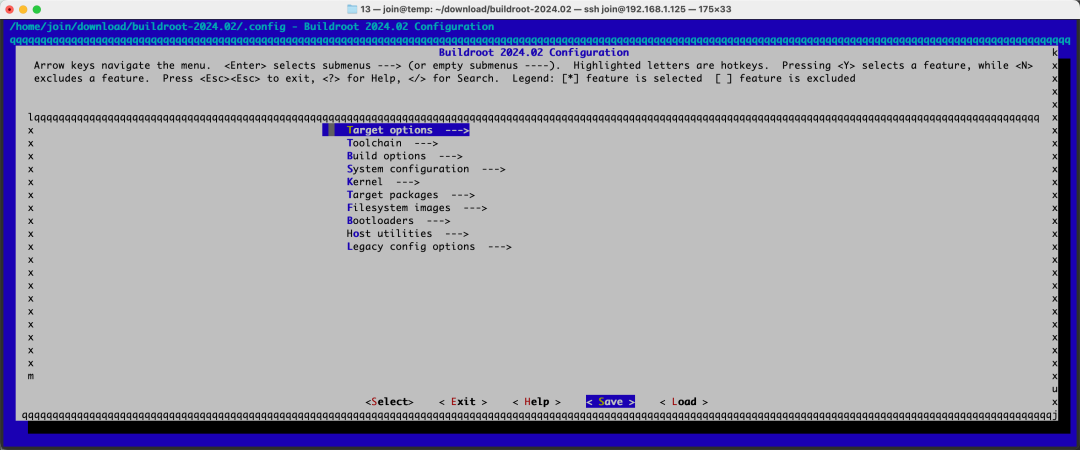Click the <Select> button

pos(389,402)
